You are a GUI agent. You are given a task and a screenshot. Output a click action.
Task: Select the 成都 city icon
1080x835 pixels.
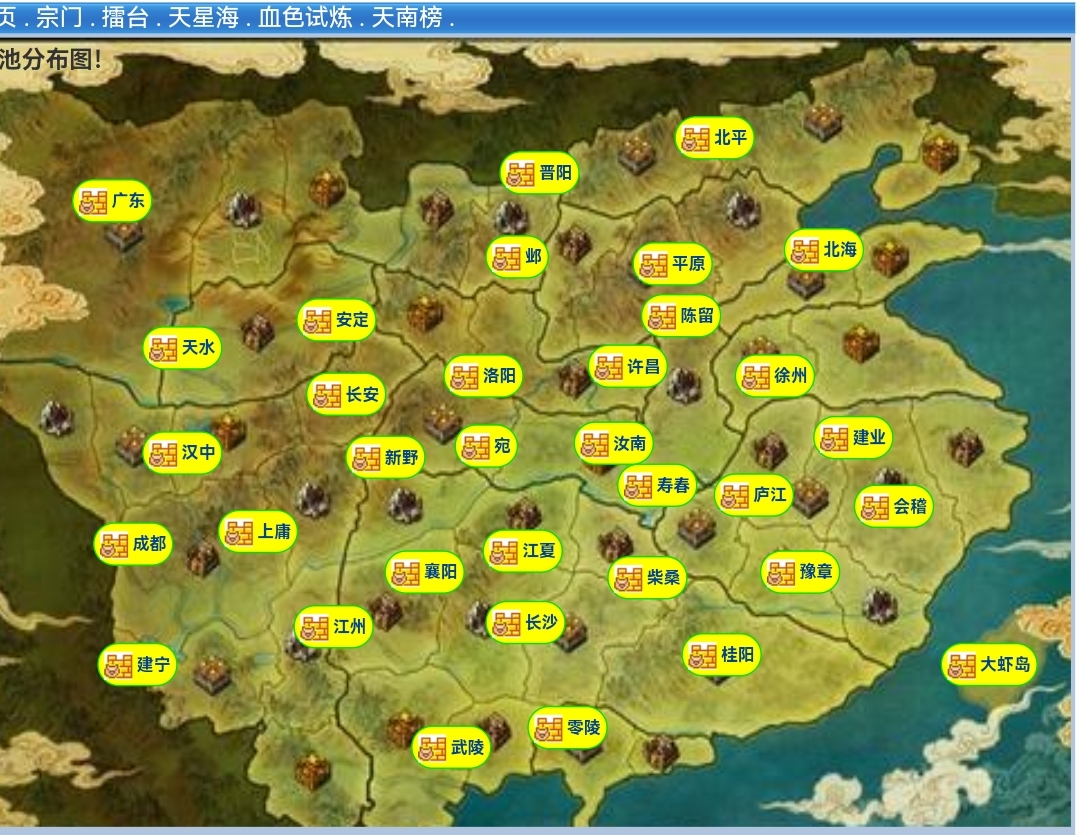pos(114,545)
